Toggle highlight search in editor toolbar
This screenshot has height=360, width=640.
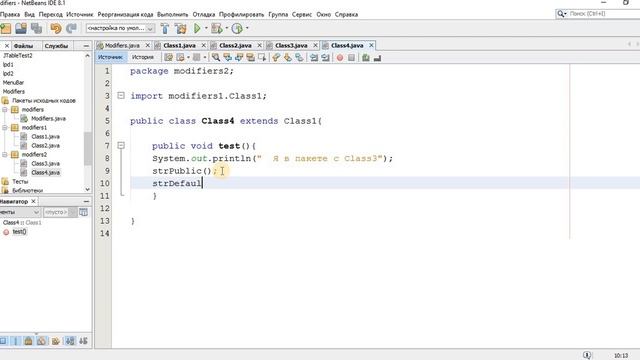250,58
